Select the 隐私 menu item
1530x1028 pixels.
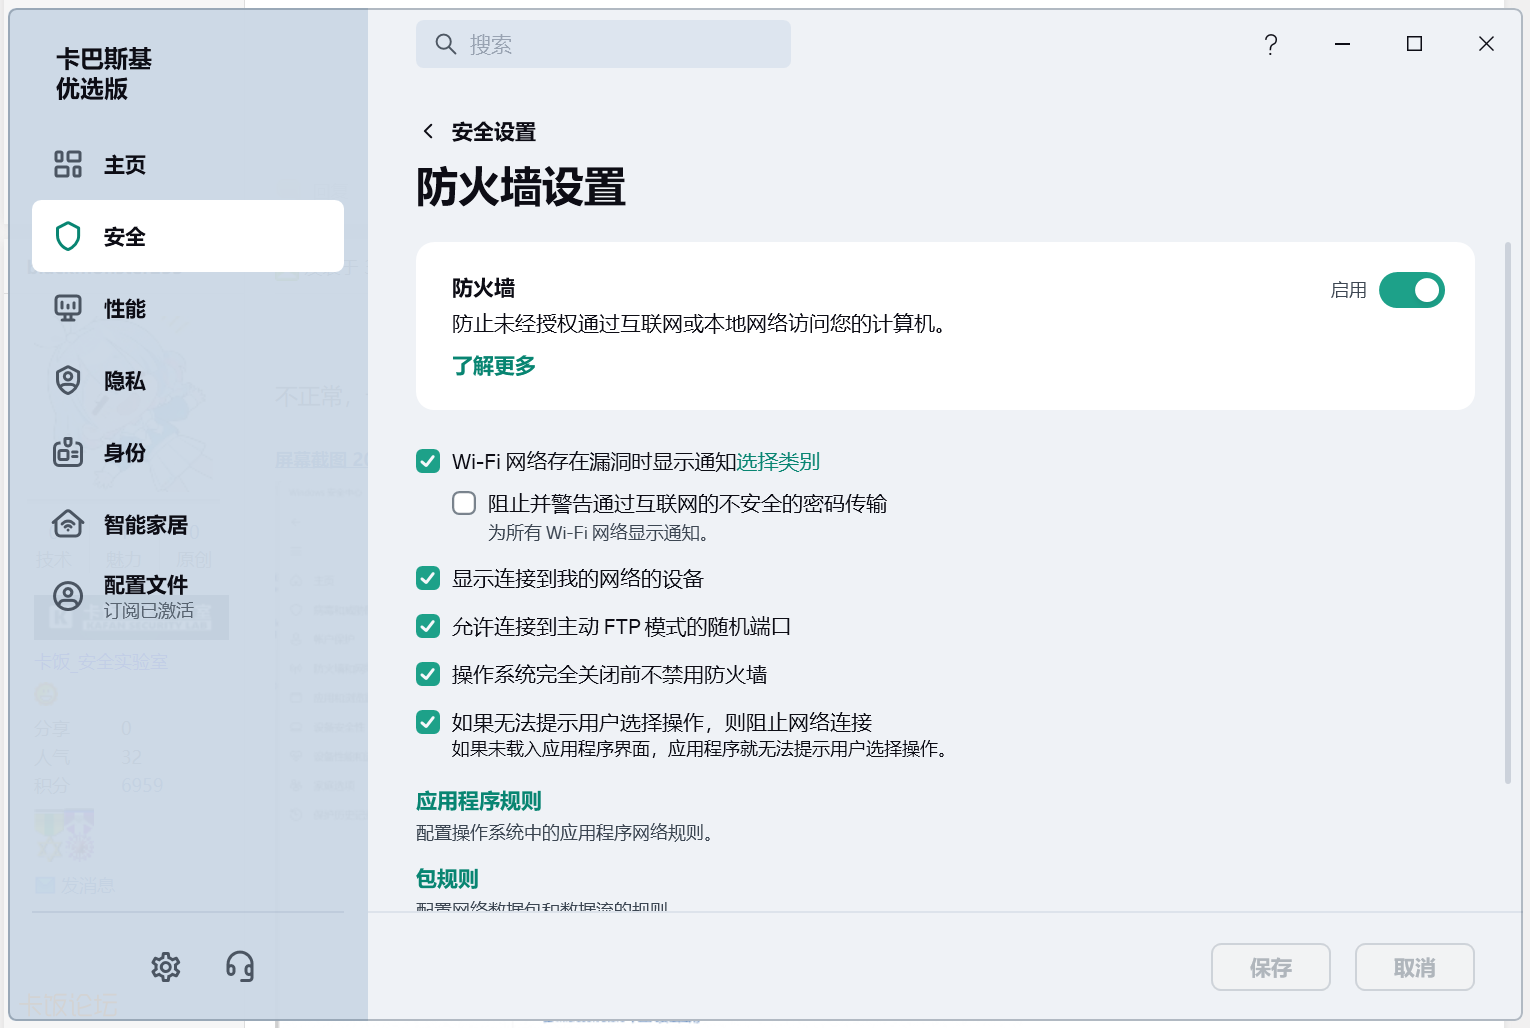pos(188,380)
